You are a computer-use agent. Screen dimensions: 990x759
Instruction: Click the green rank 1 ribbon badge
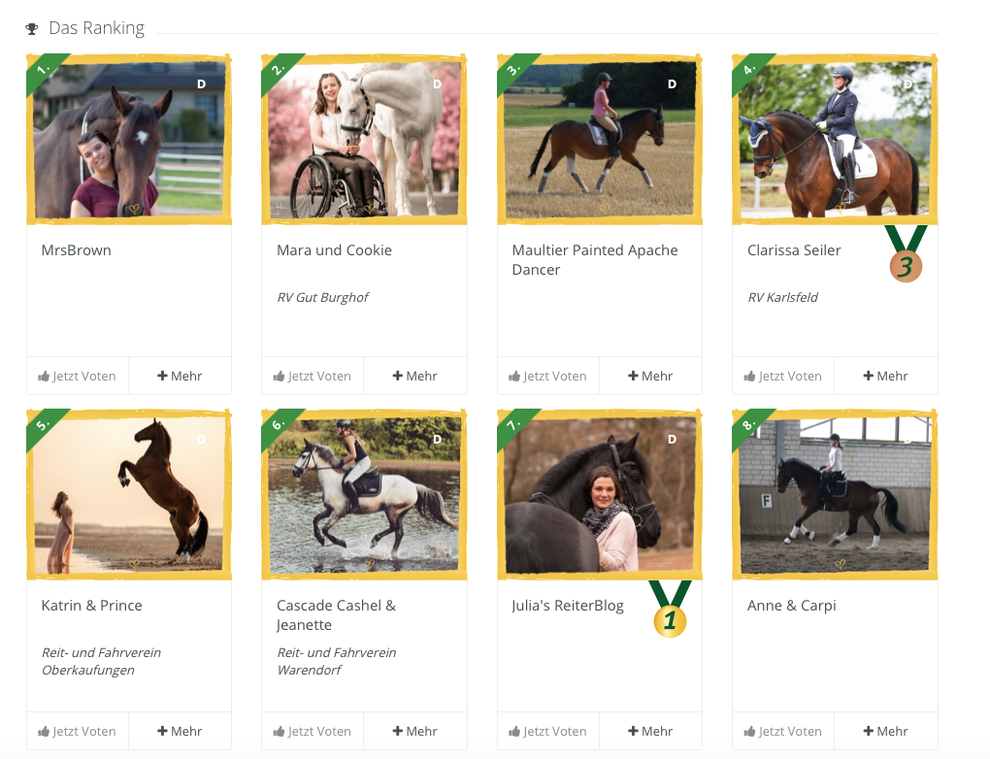point(45,71)
